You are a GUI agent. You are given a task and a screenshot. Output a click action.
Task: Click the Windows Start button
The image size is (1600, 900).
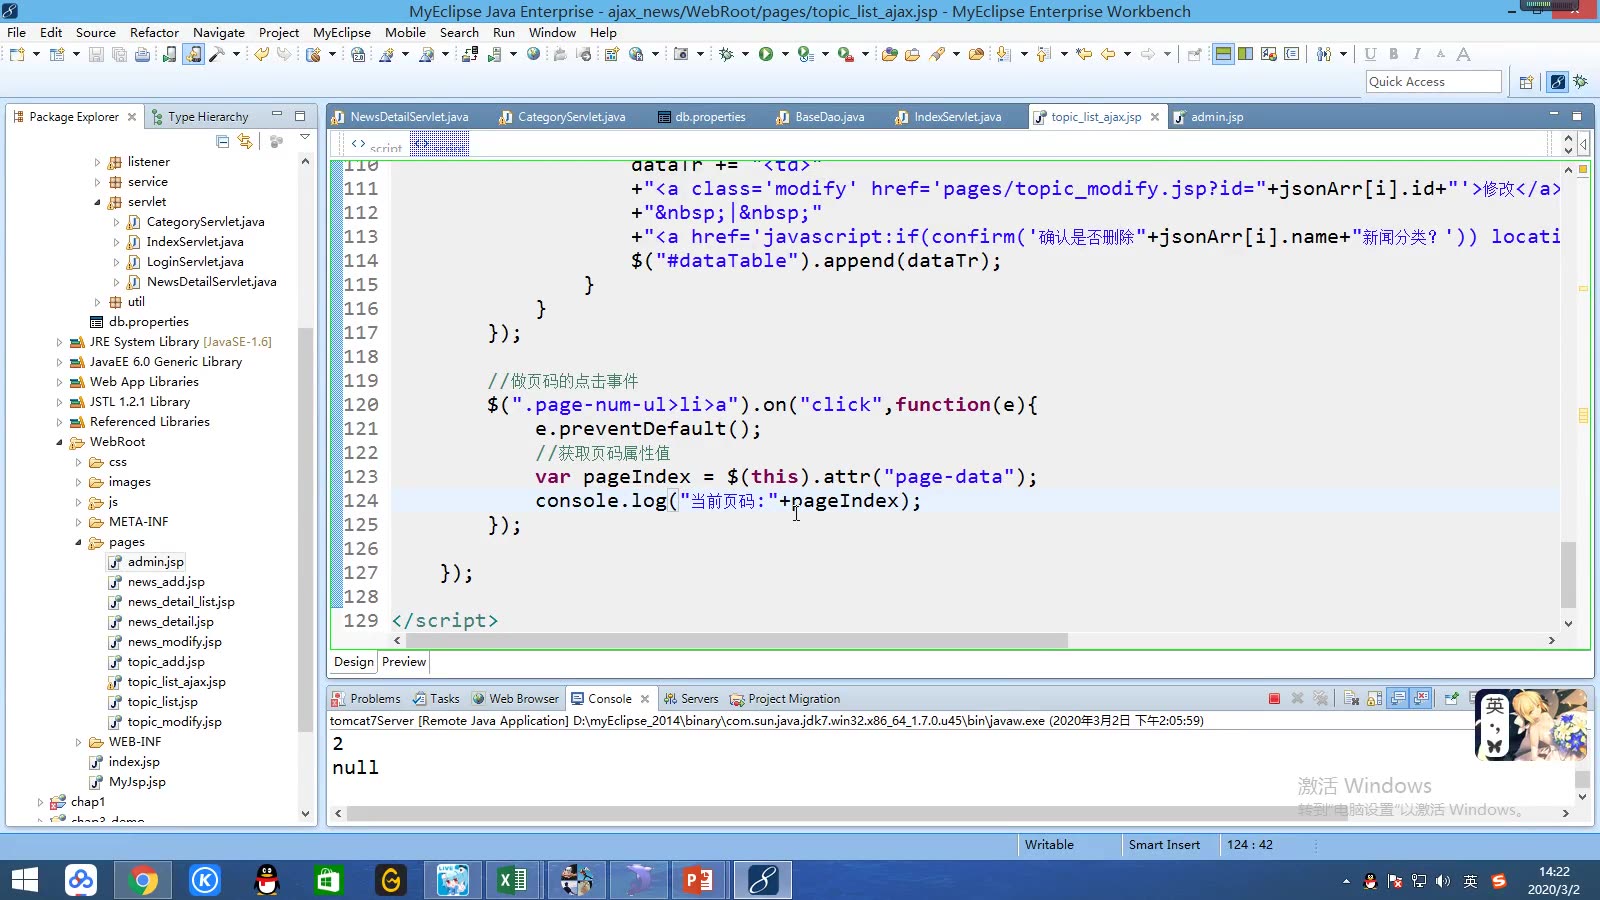click(x=24, y=880)
